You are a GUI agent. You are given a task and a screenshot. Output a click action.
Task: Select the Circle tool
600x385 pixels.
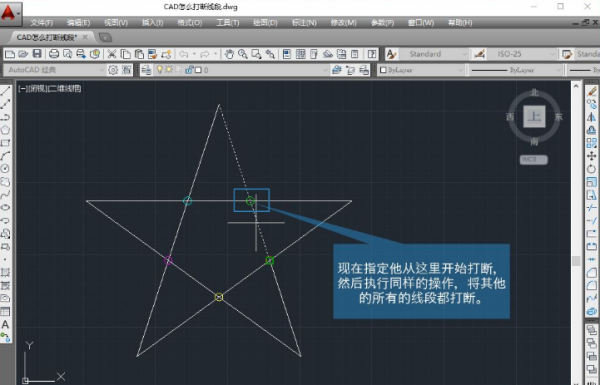[x=5, y=168]
